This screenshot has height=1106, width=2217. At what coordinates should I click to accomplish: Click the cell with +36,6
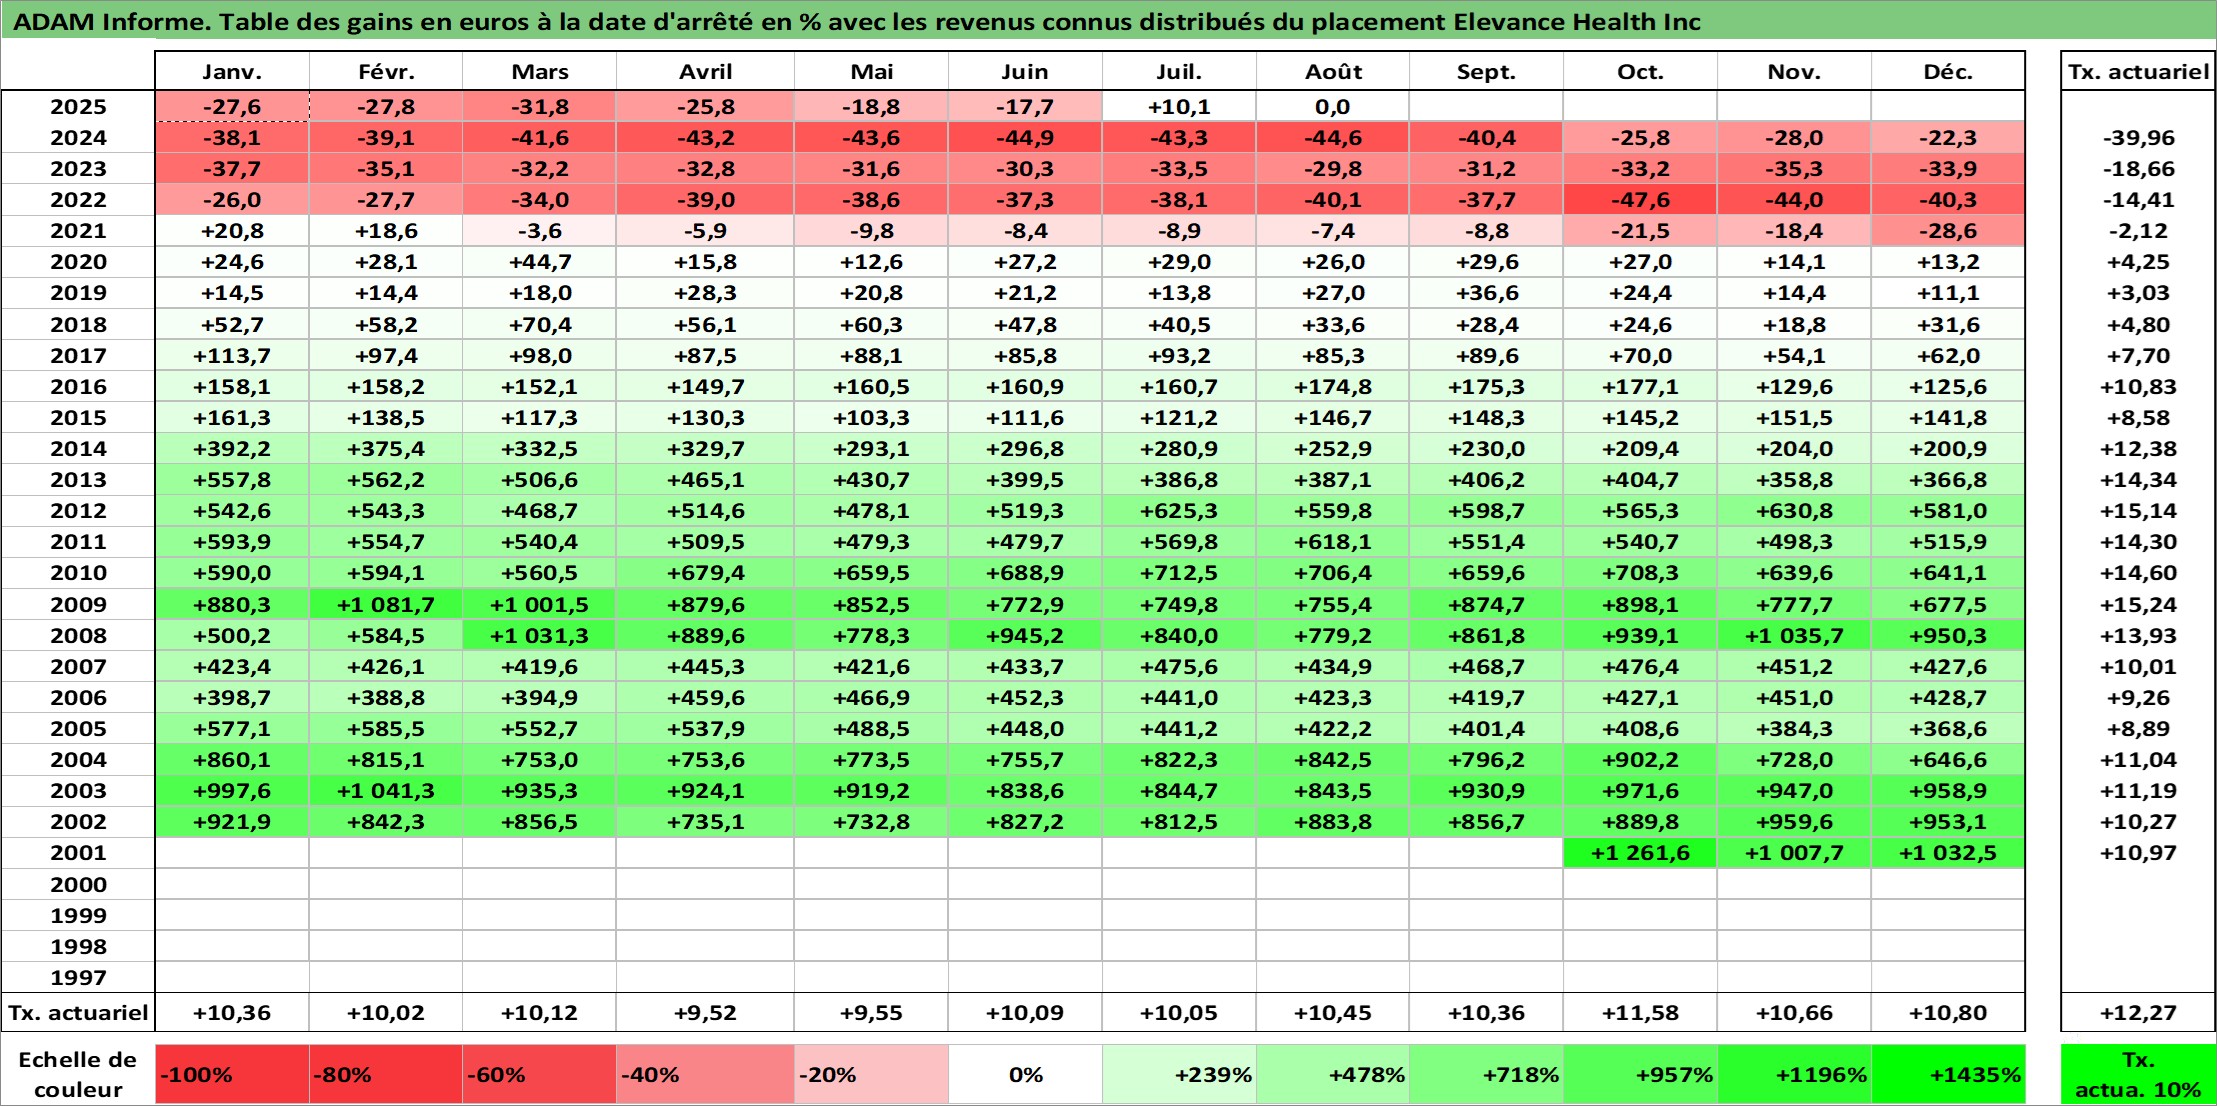click(x=1486, y=293)
